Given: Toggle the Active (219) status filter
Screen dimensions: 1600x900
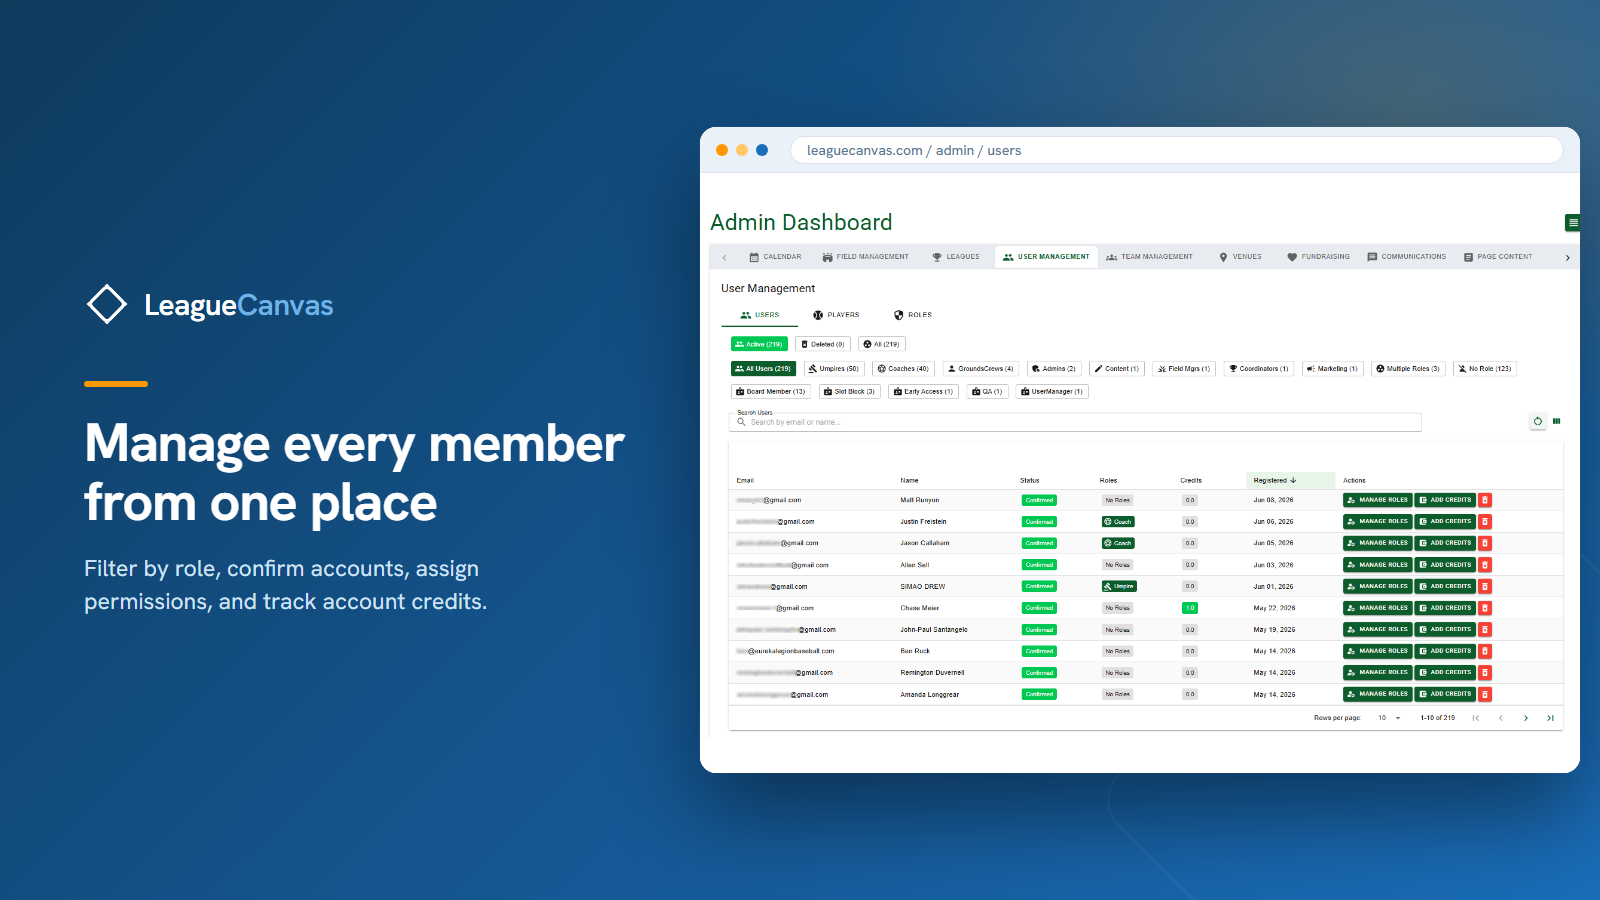Looking at the screenshot, I should tap(759, 344).
